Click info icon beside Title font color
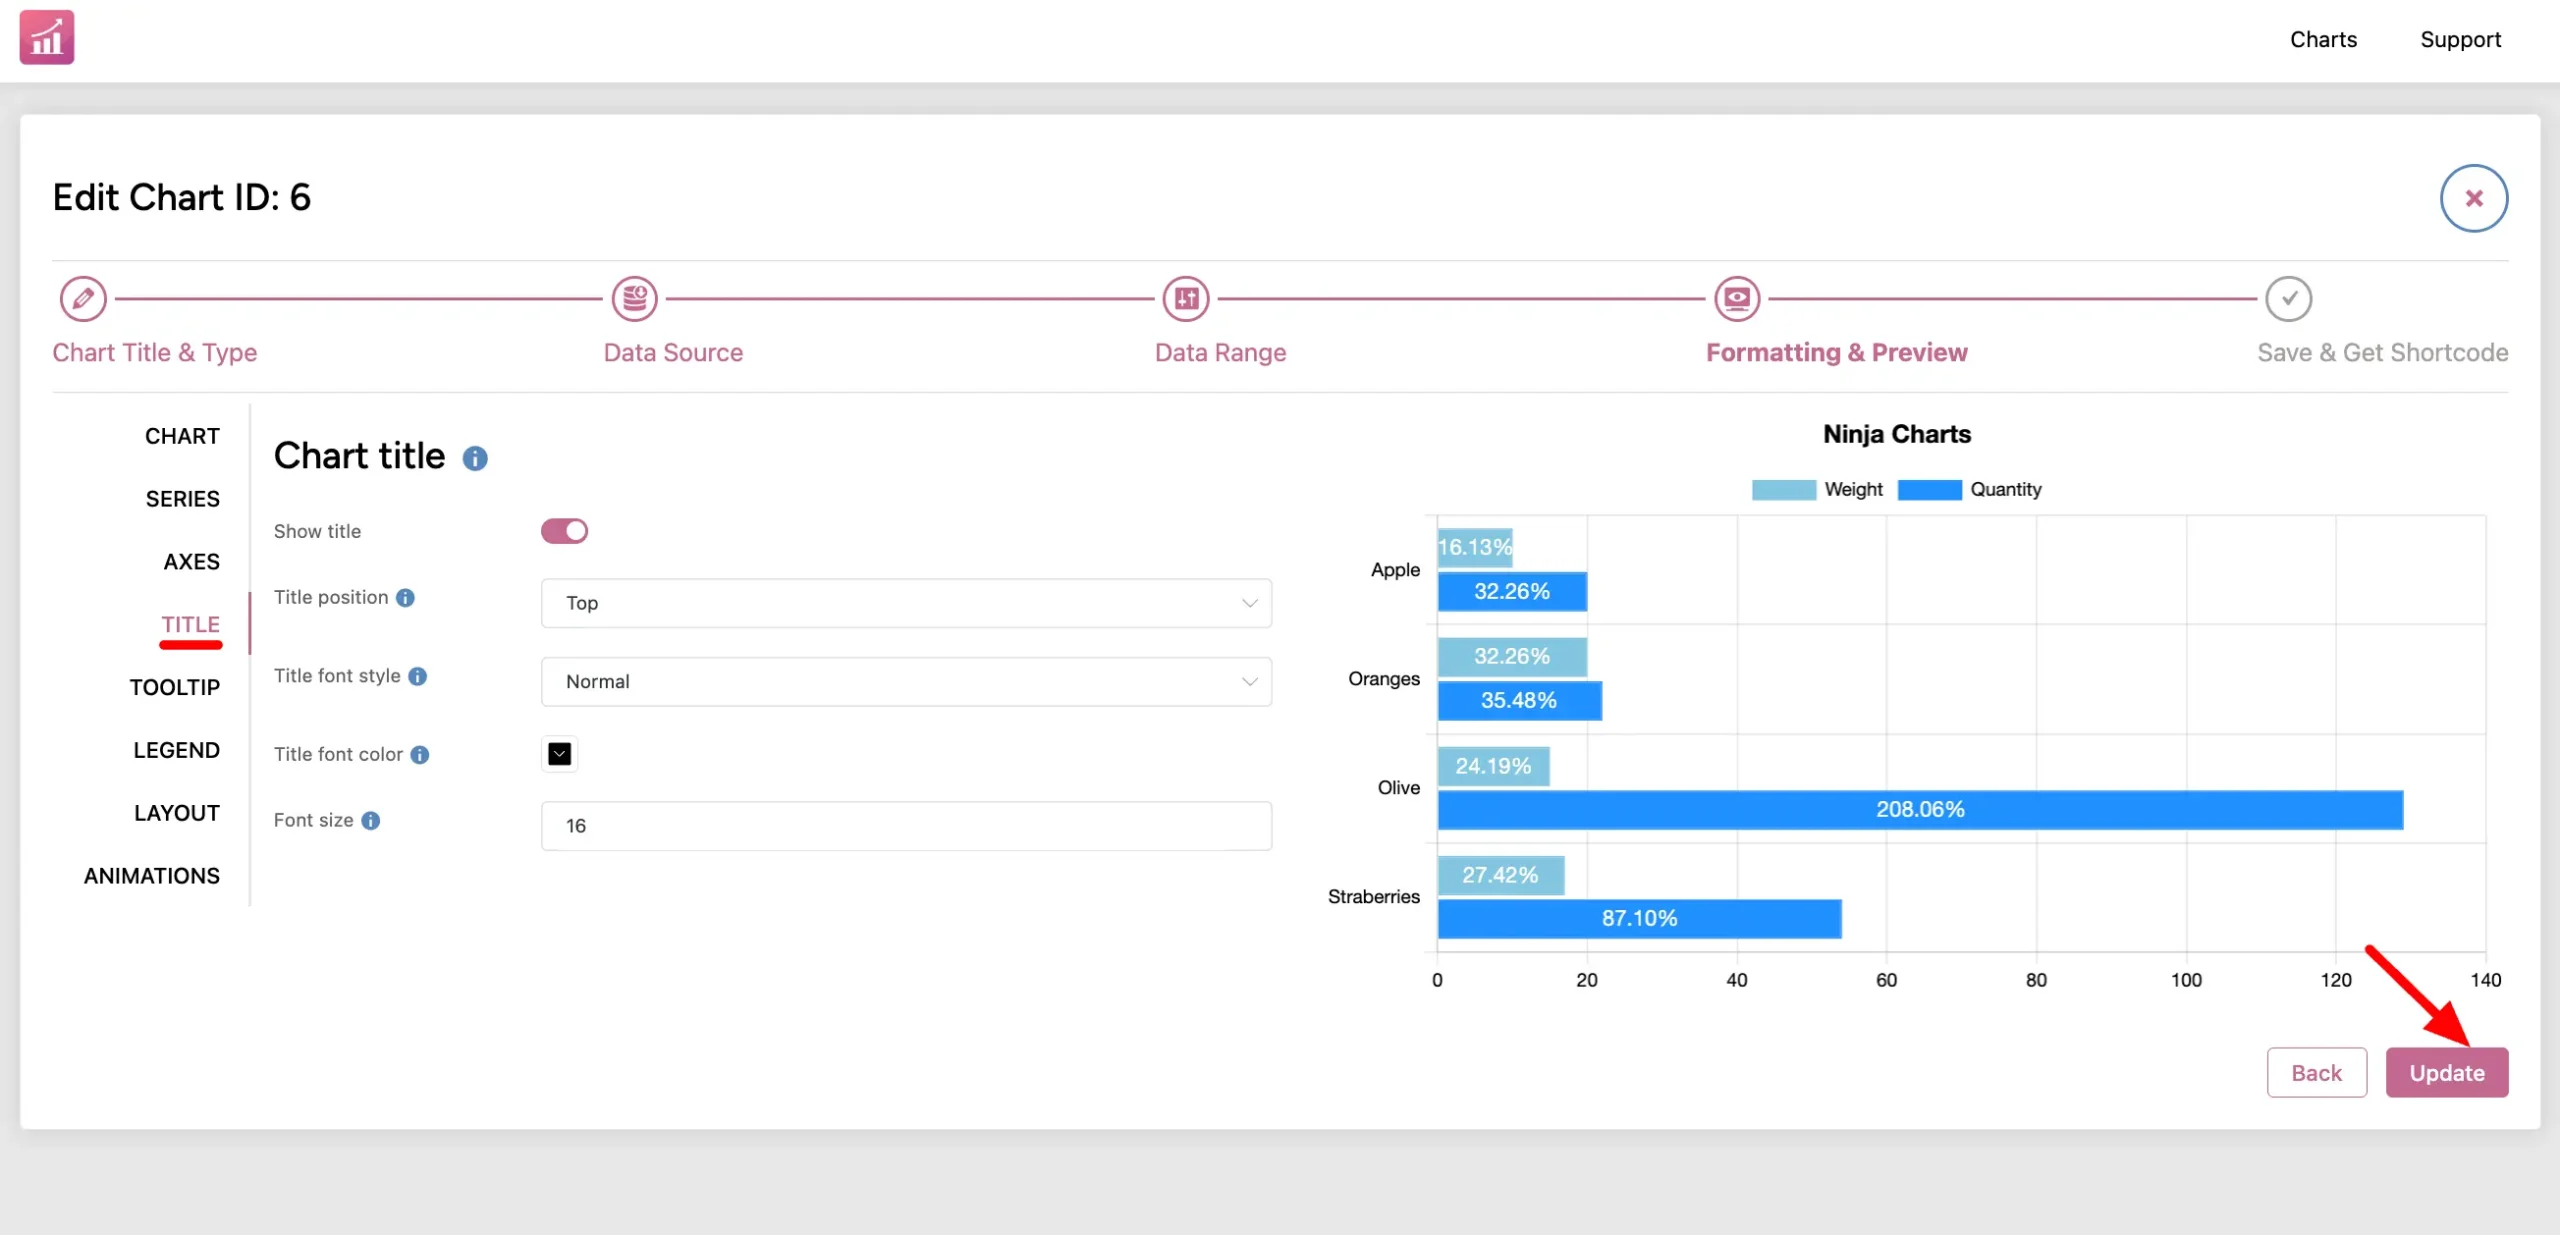The height and width of the screenshot is (1235, 2560). pos(420,755)
